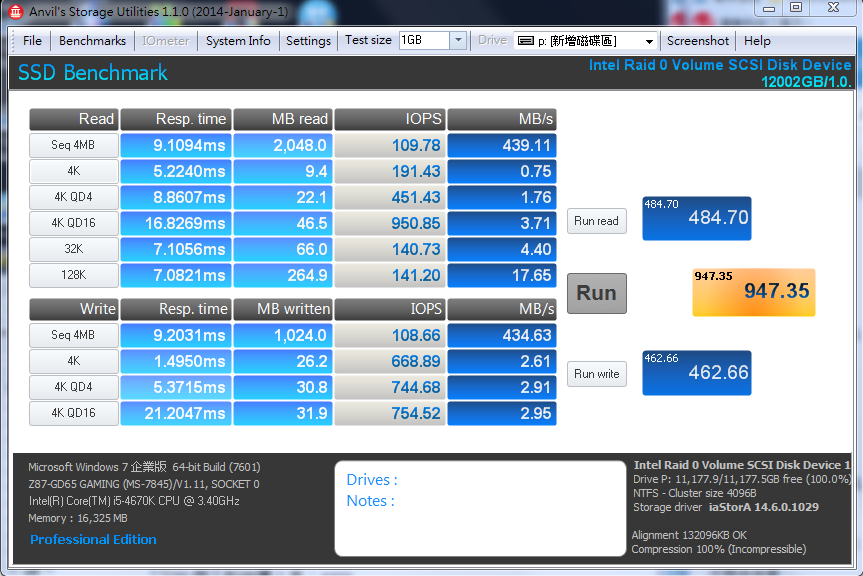Image resolution: width=863 pixels, height=576 pixels.
Task: Expand the Drive selection dropdown
Action: pos(649,41)
